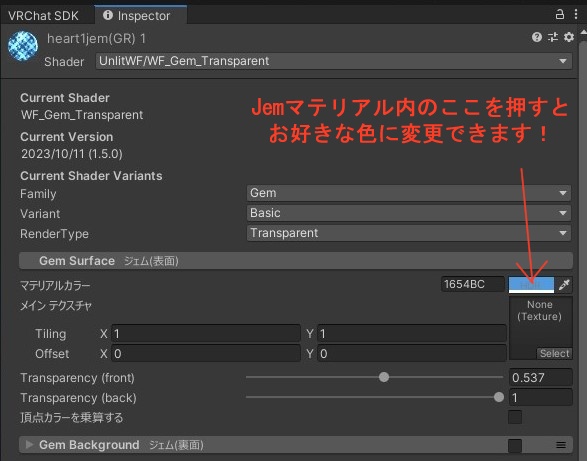Click the material name heart1jem(GR) 1
587x461 pixels.
97,39
